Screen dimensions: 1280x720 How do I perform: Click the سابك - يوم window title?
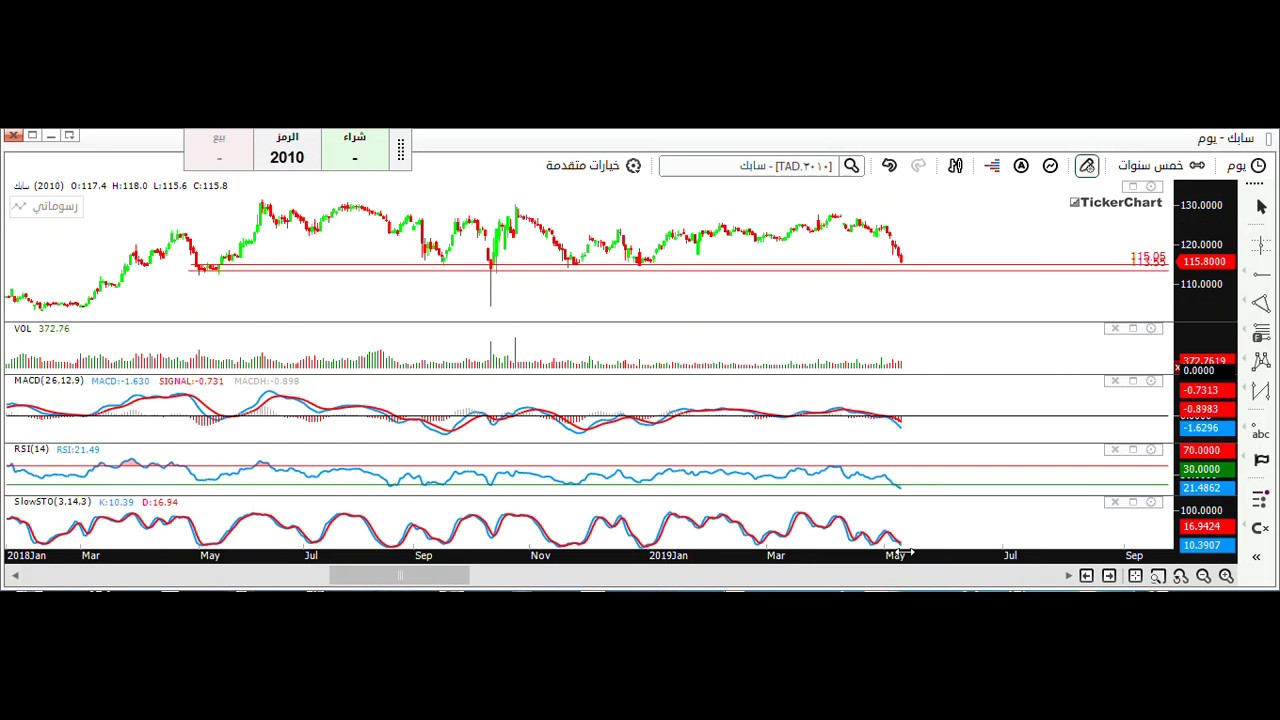tap(1225, 138)
